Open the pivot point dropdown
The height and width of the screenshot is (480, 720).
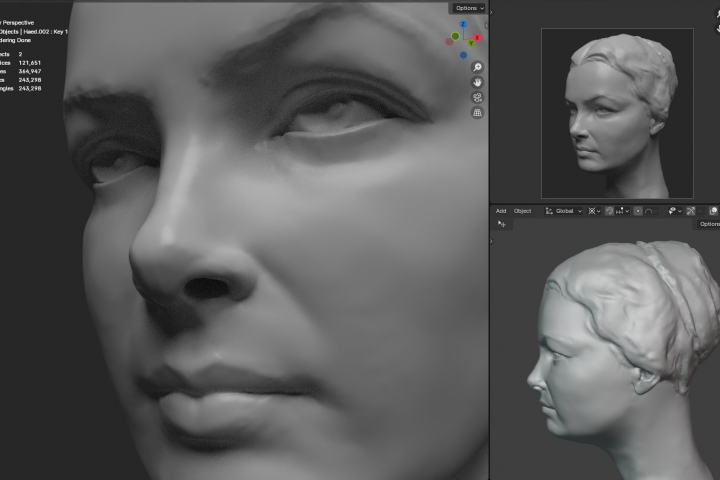595,211
